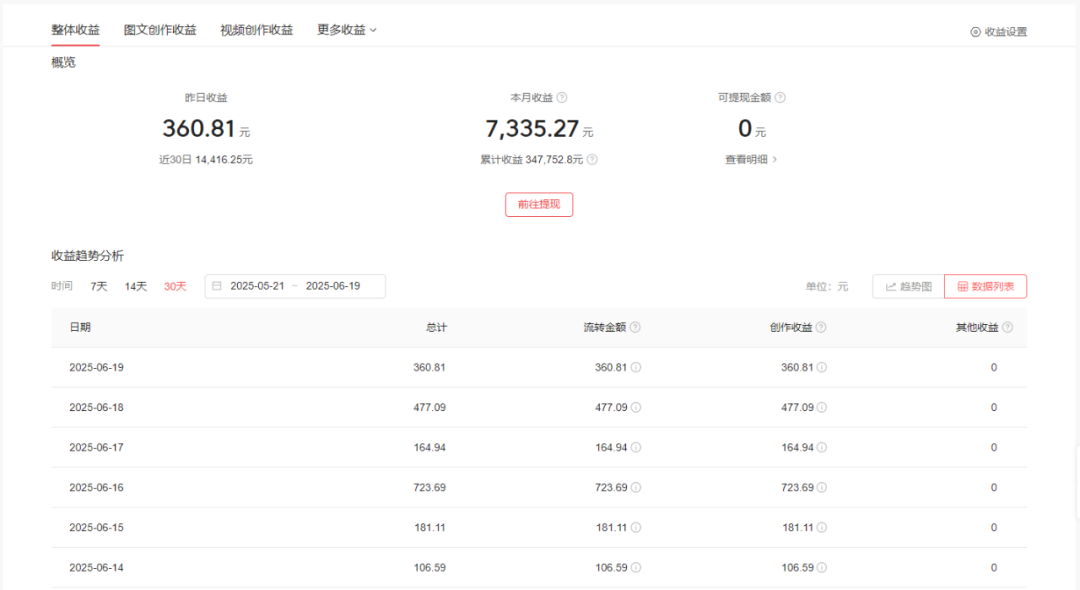Click the info icon on 流转金额 column header
This screenshot has height=590, width=1080.
pos(636,327)
